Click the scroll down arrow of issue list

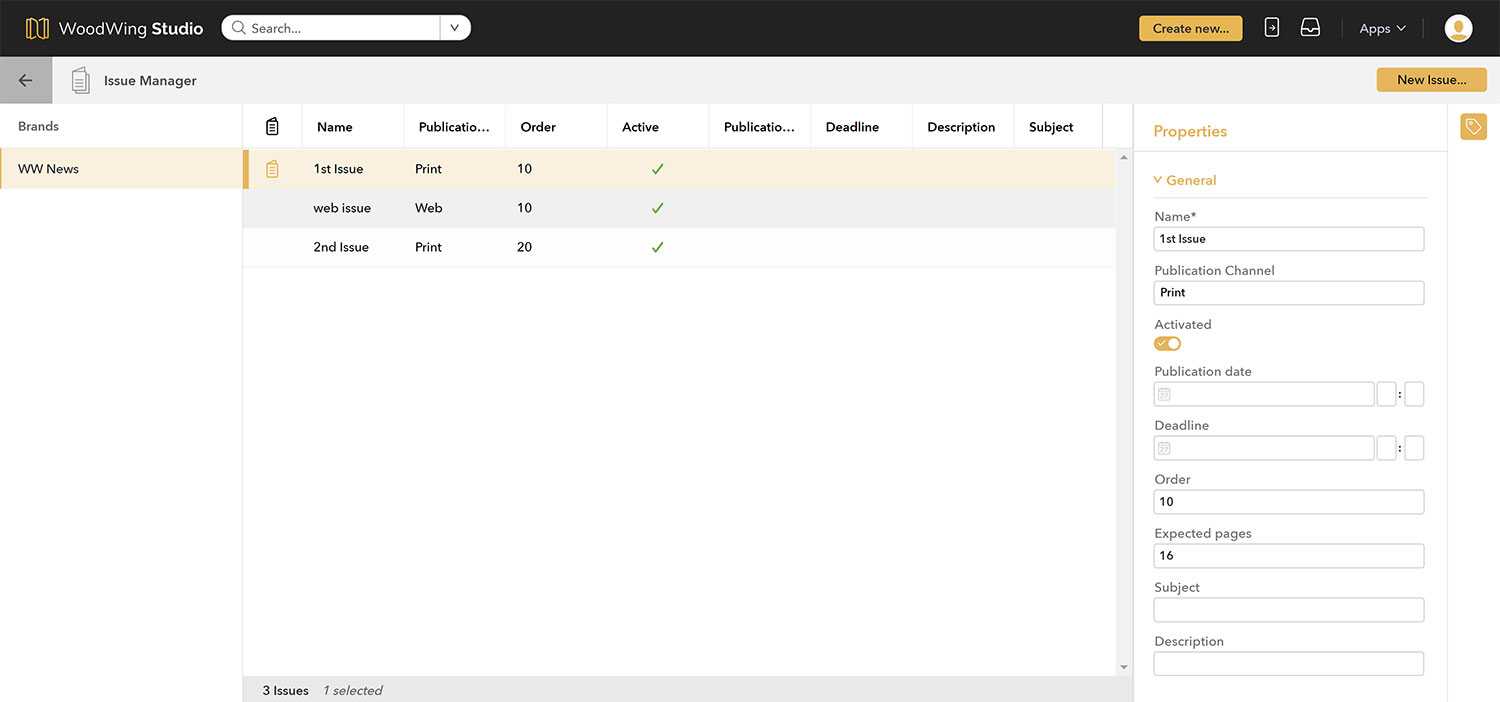click(x=1124, y=667)
